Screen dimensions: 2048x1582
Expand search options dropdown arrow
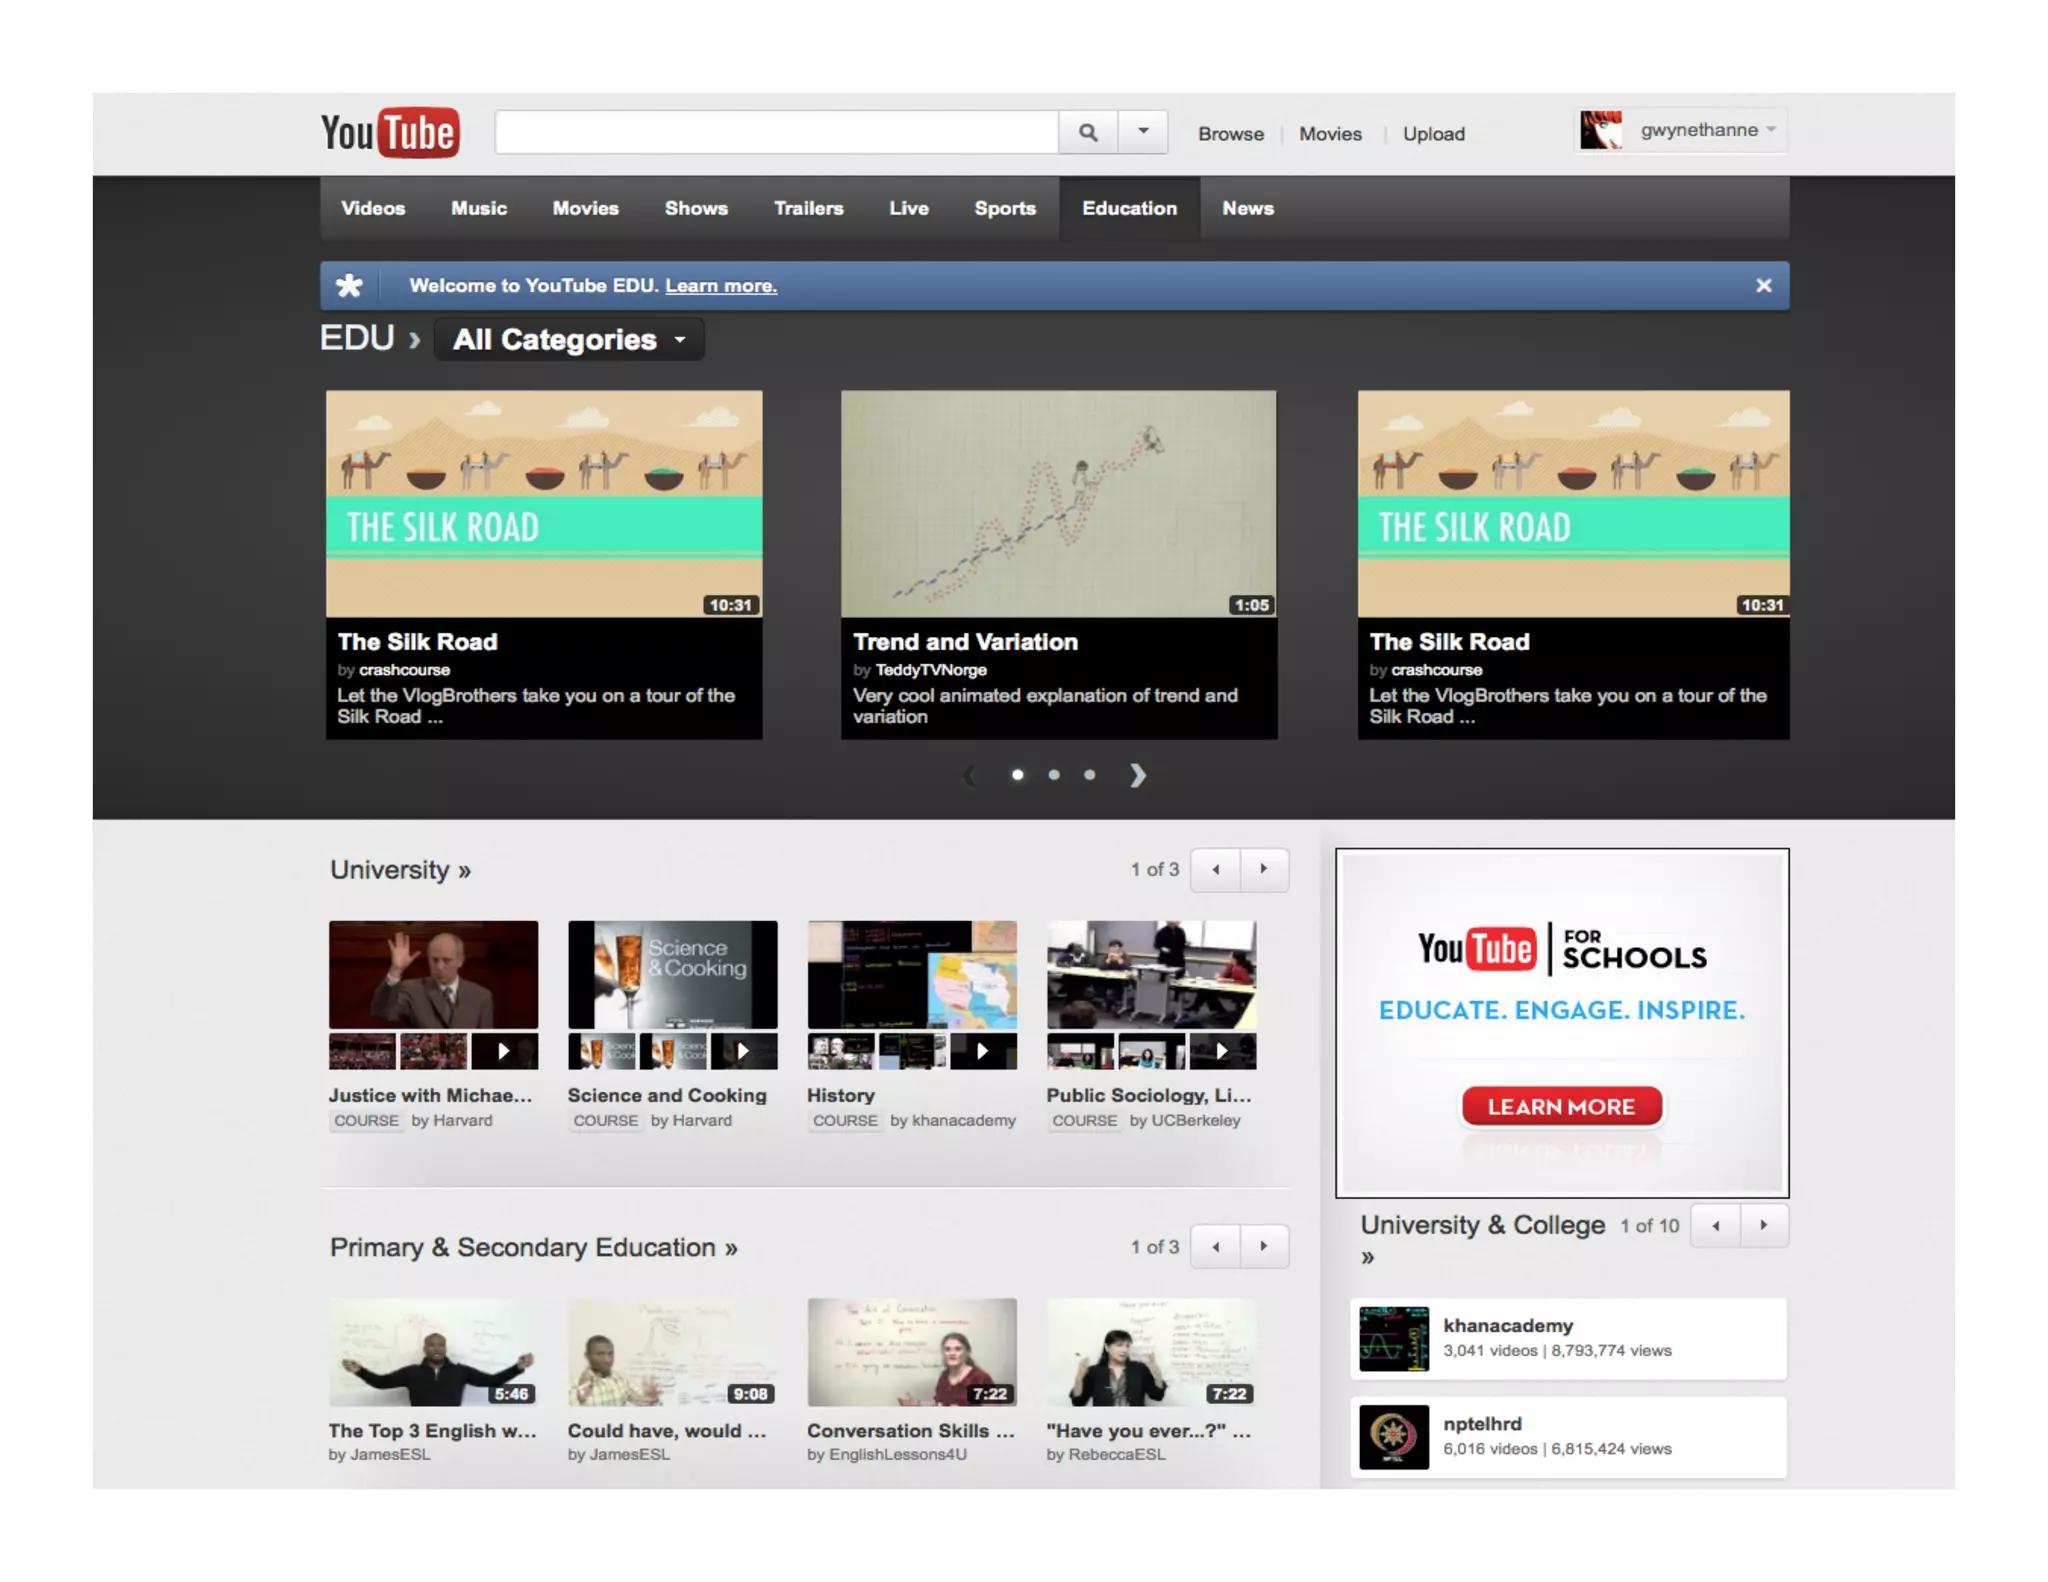coord(1143,132)
